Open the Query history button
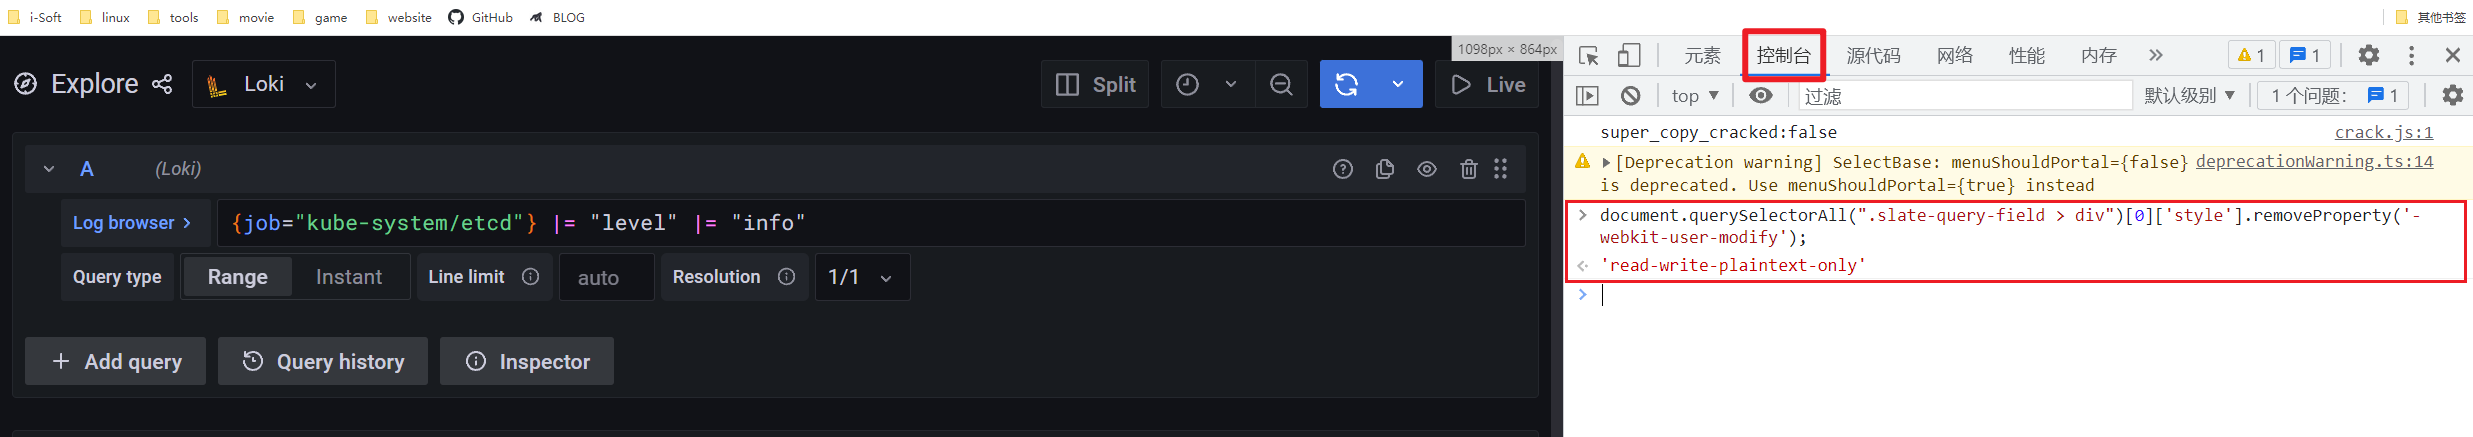Screen dimensions: 2473x437 [323, 361]
